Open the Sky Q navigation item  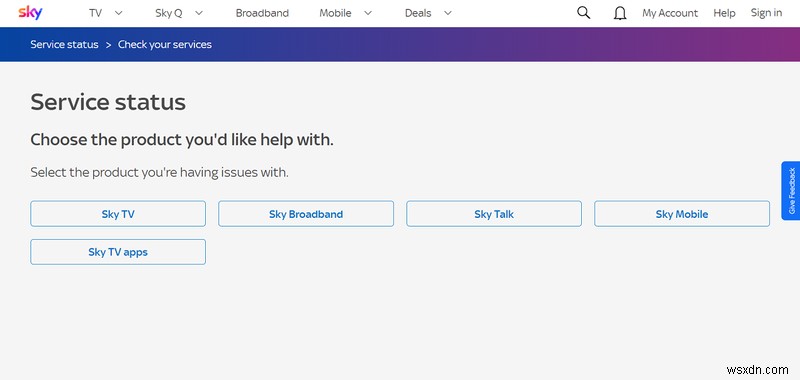(168, 13)
